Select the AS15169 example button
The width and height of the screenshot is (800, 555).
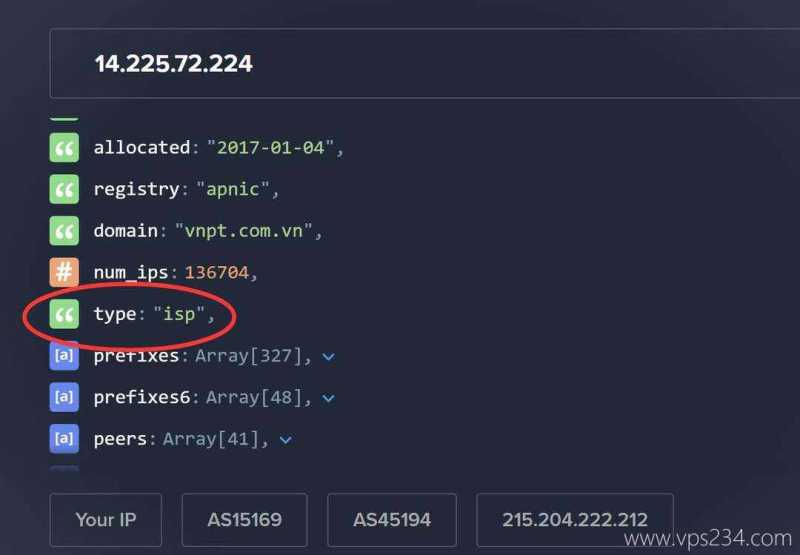pyautogui.click(x=244, y=520)
